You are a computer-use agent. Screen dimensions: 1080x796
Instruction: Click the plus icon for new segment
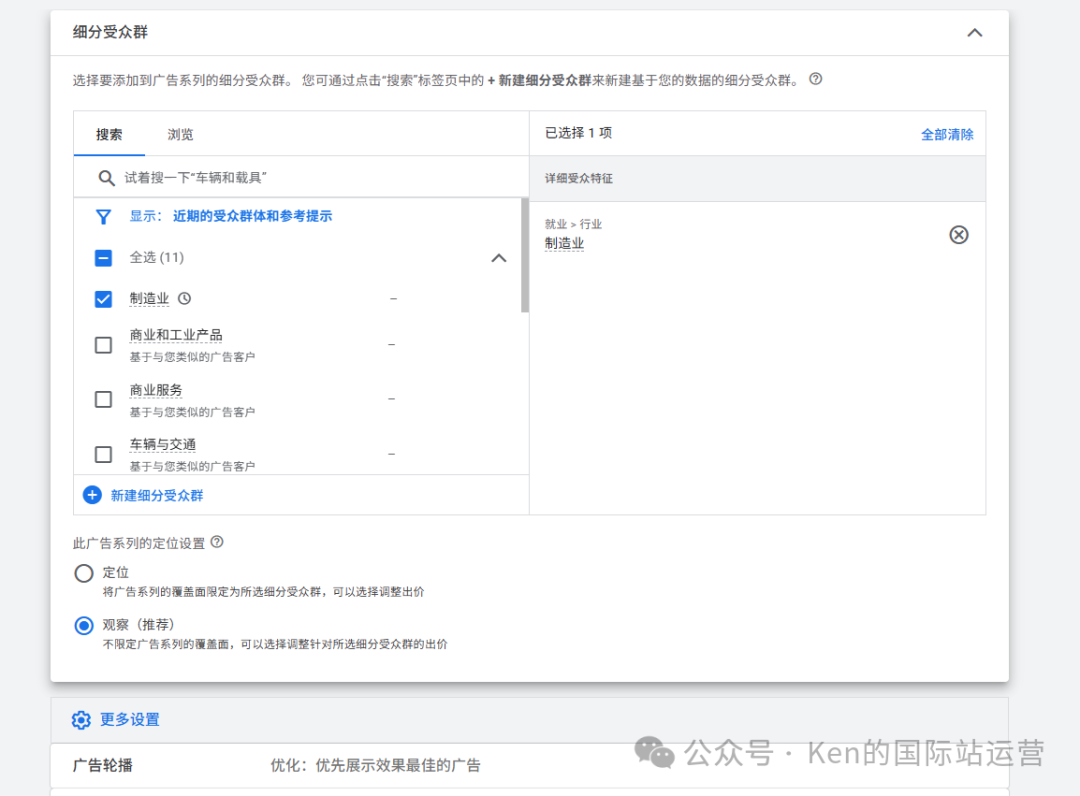coord(92,495)
